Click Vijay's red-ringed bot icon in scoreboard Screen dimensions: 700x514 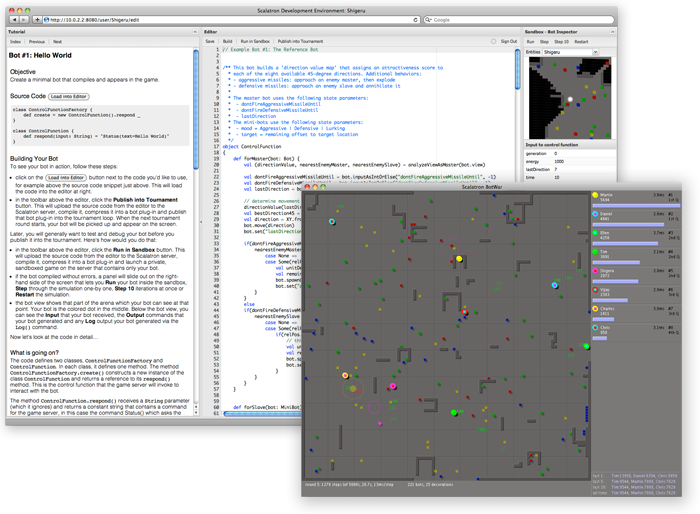click(595, 290)
